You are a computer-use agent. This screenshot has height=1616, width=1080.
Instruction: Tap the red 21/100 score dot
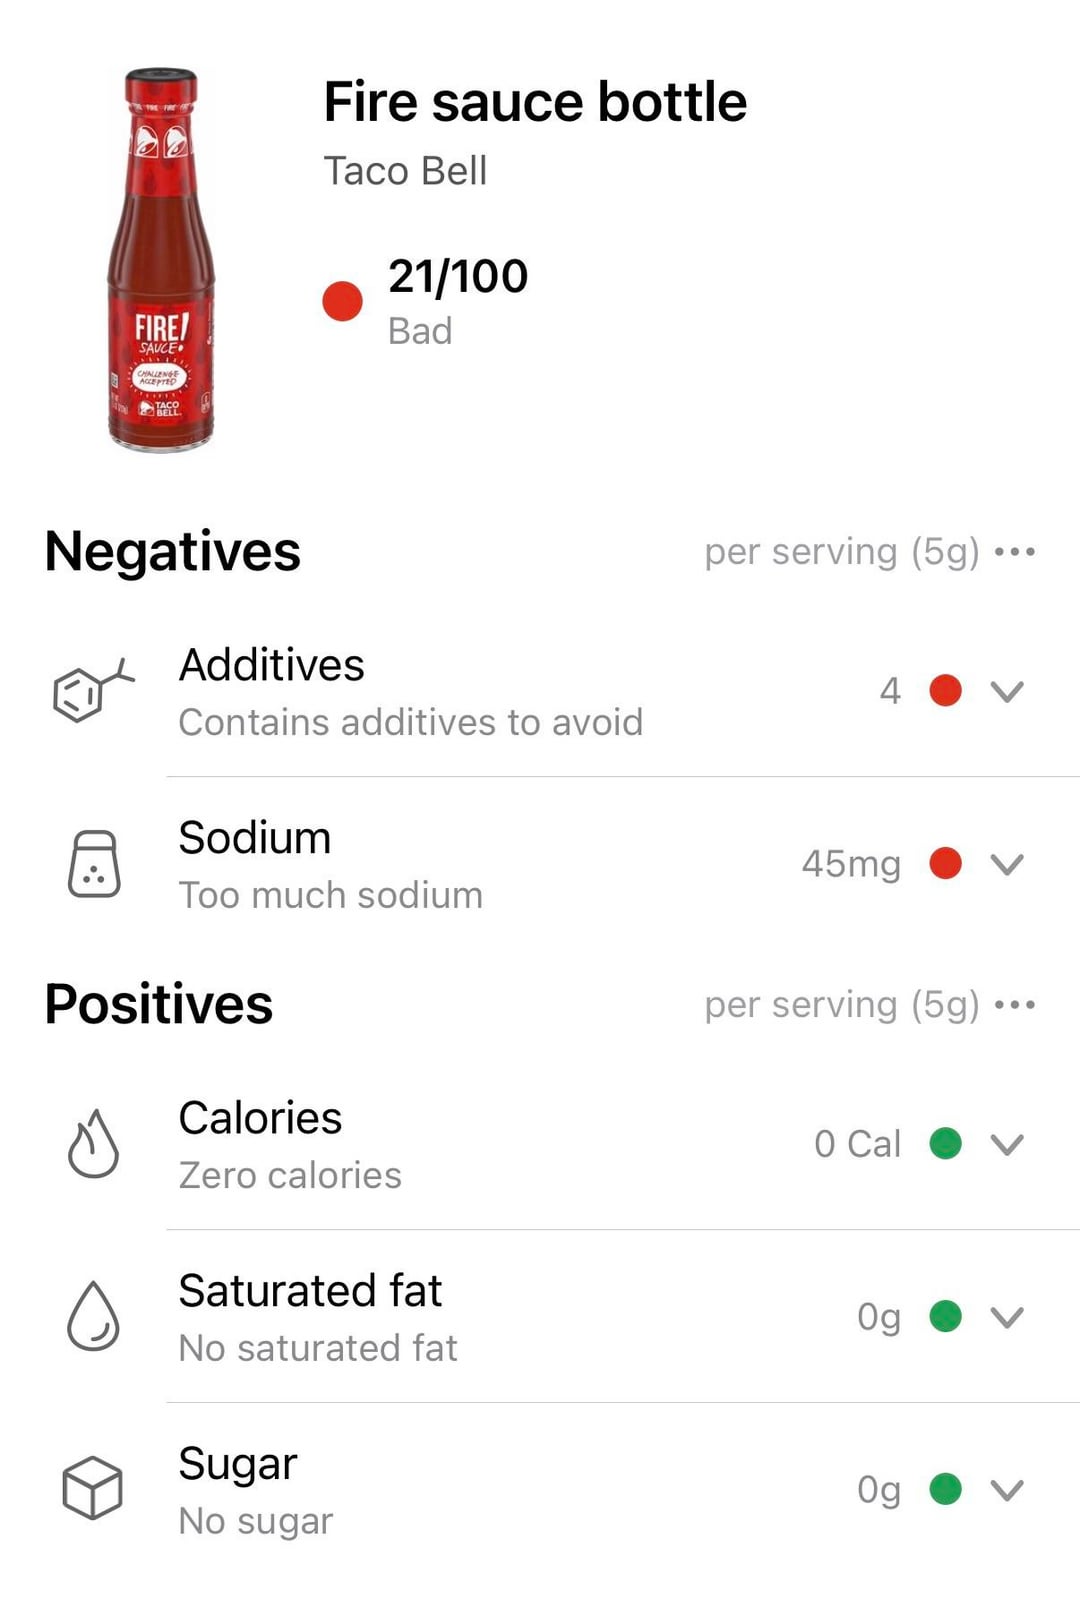[x=342, y=301]
